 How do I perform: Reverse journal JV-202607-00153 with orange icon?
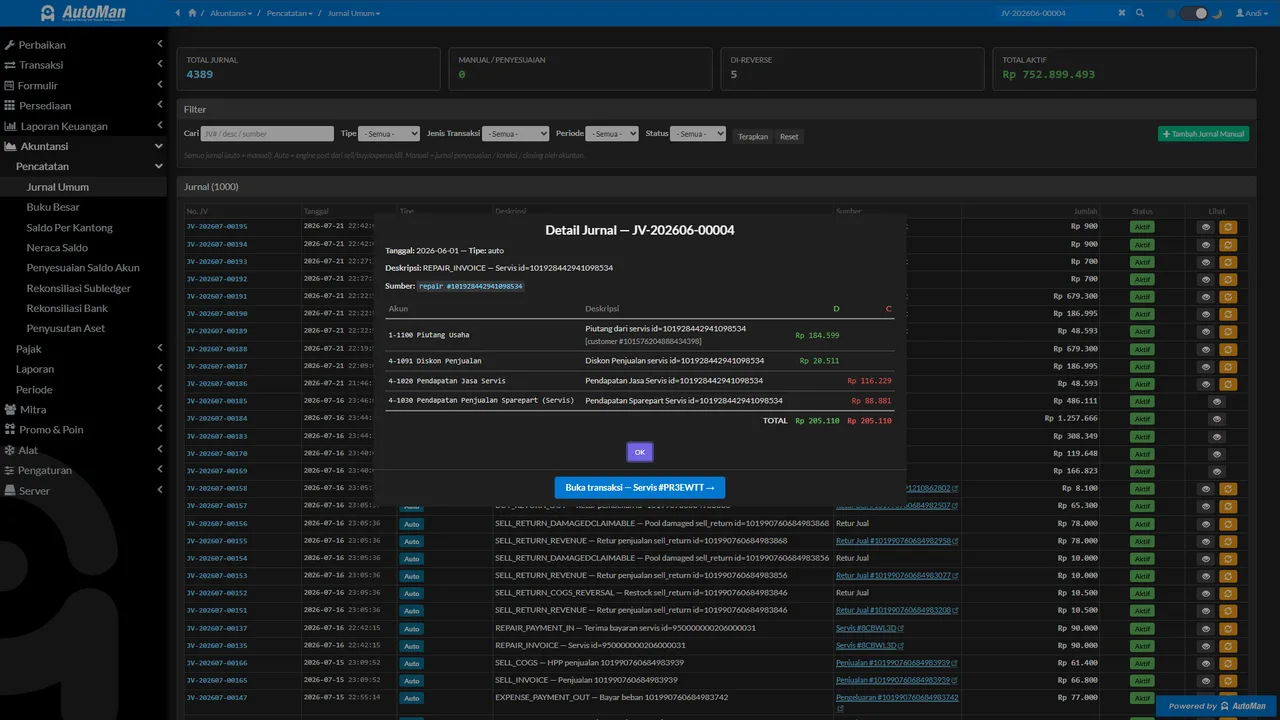[1228, 576]
